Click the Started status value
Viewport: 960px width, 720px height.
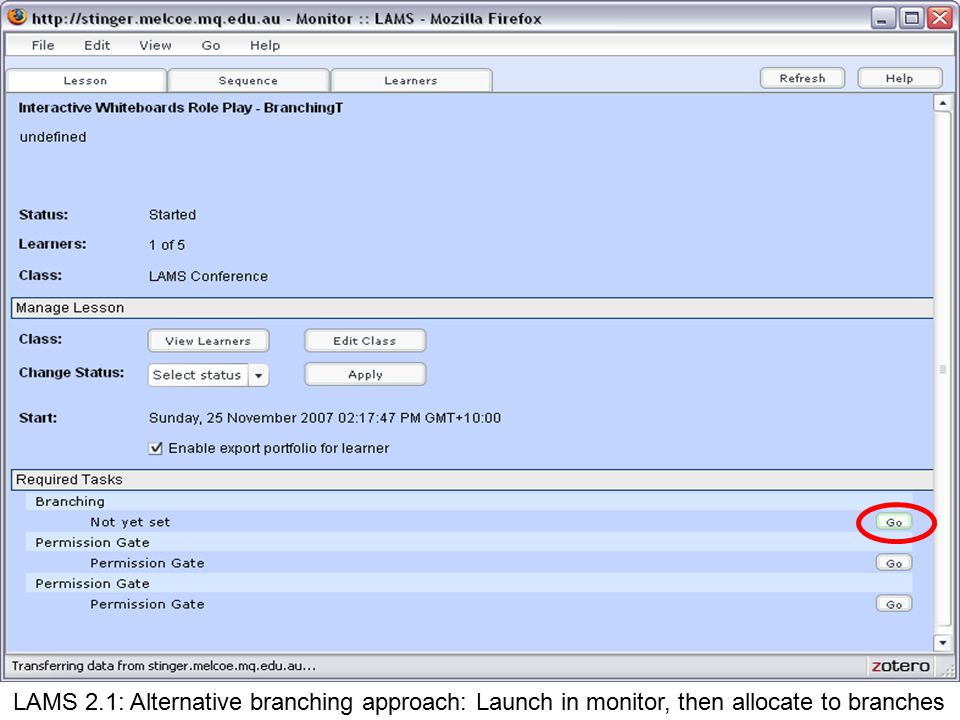[x=172, y=215]
